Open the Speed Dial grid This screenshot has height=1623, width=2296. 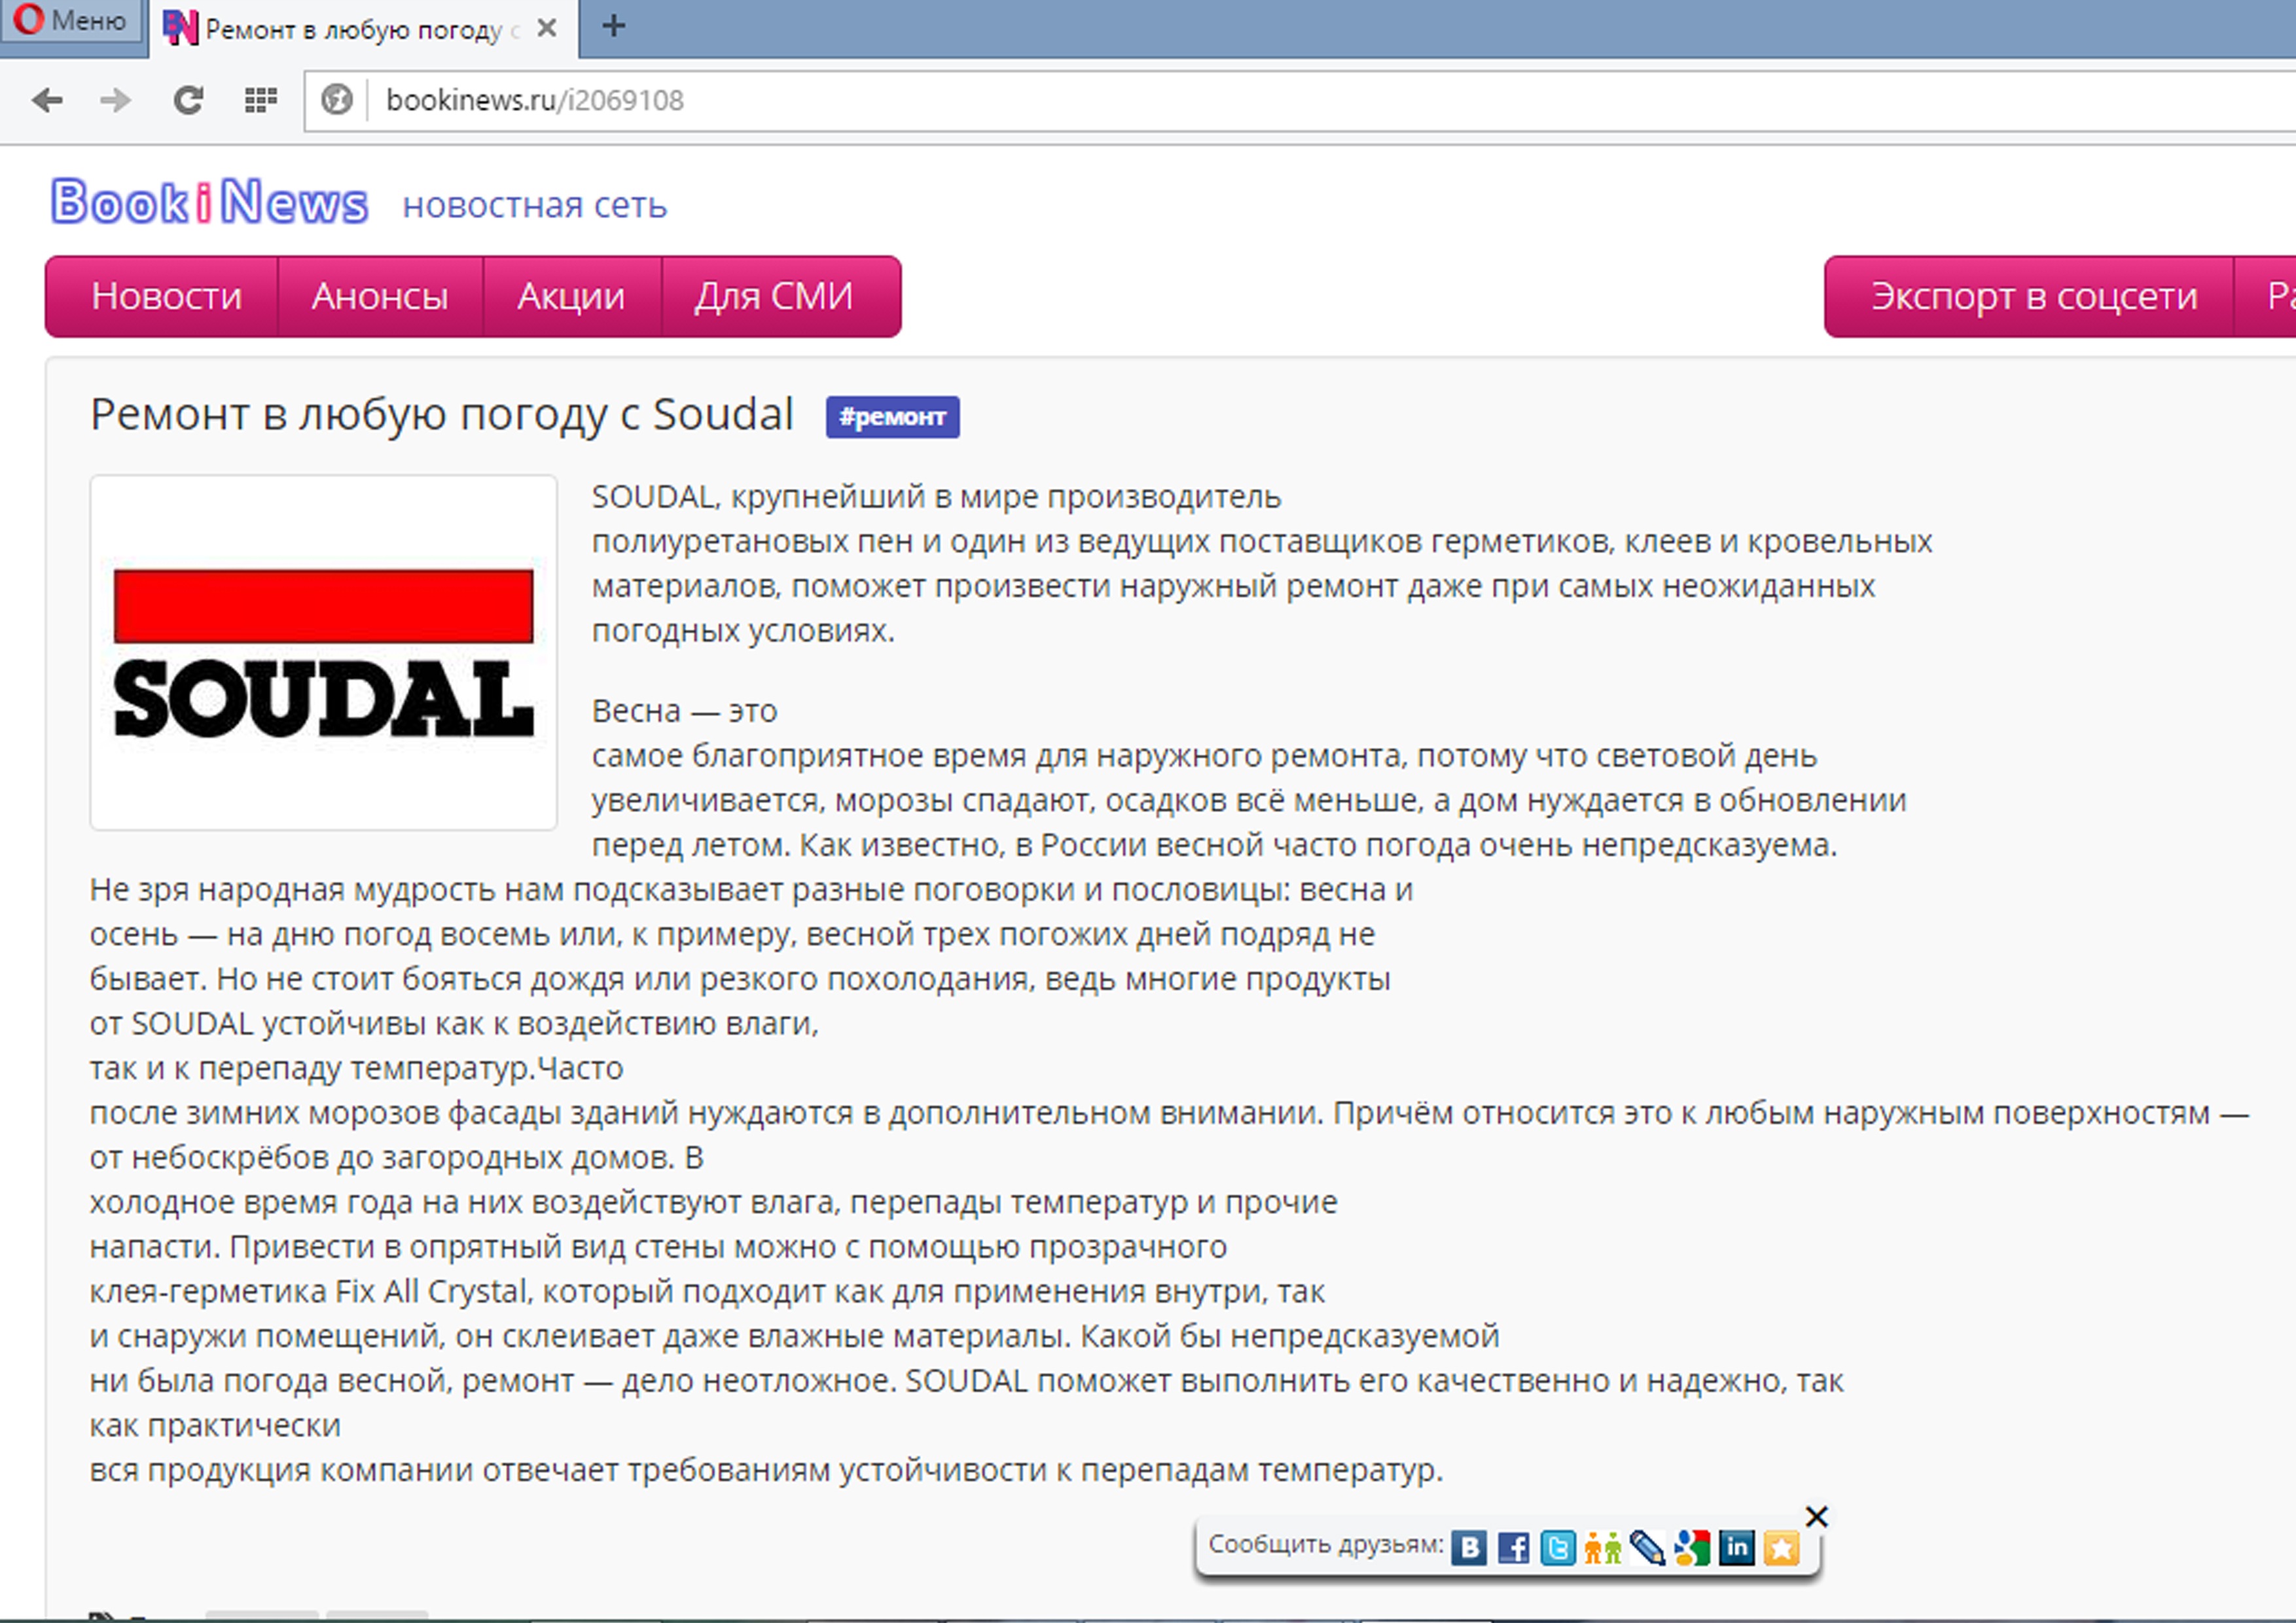tap(260, 100)
